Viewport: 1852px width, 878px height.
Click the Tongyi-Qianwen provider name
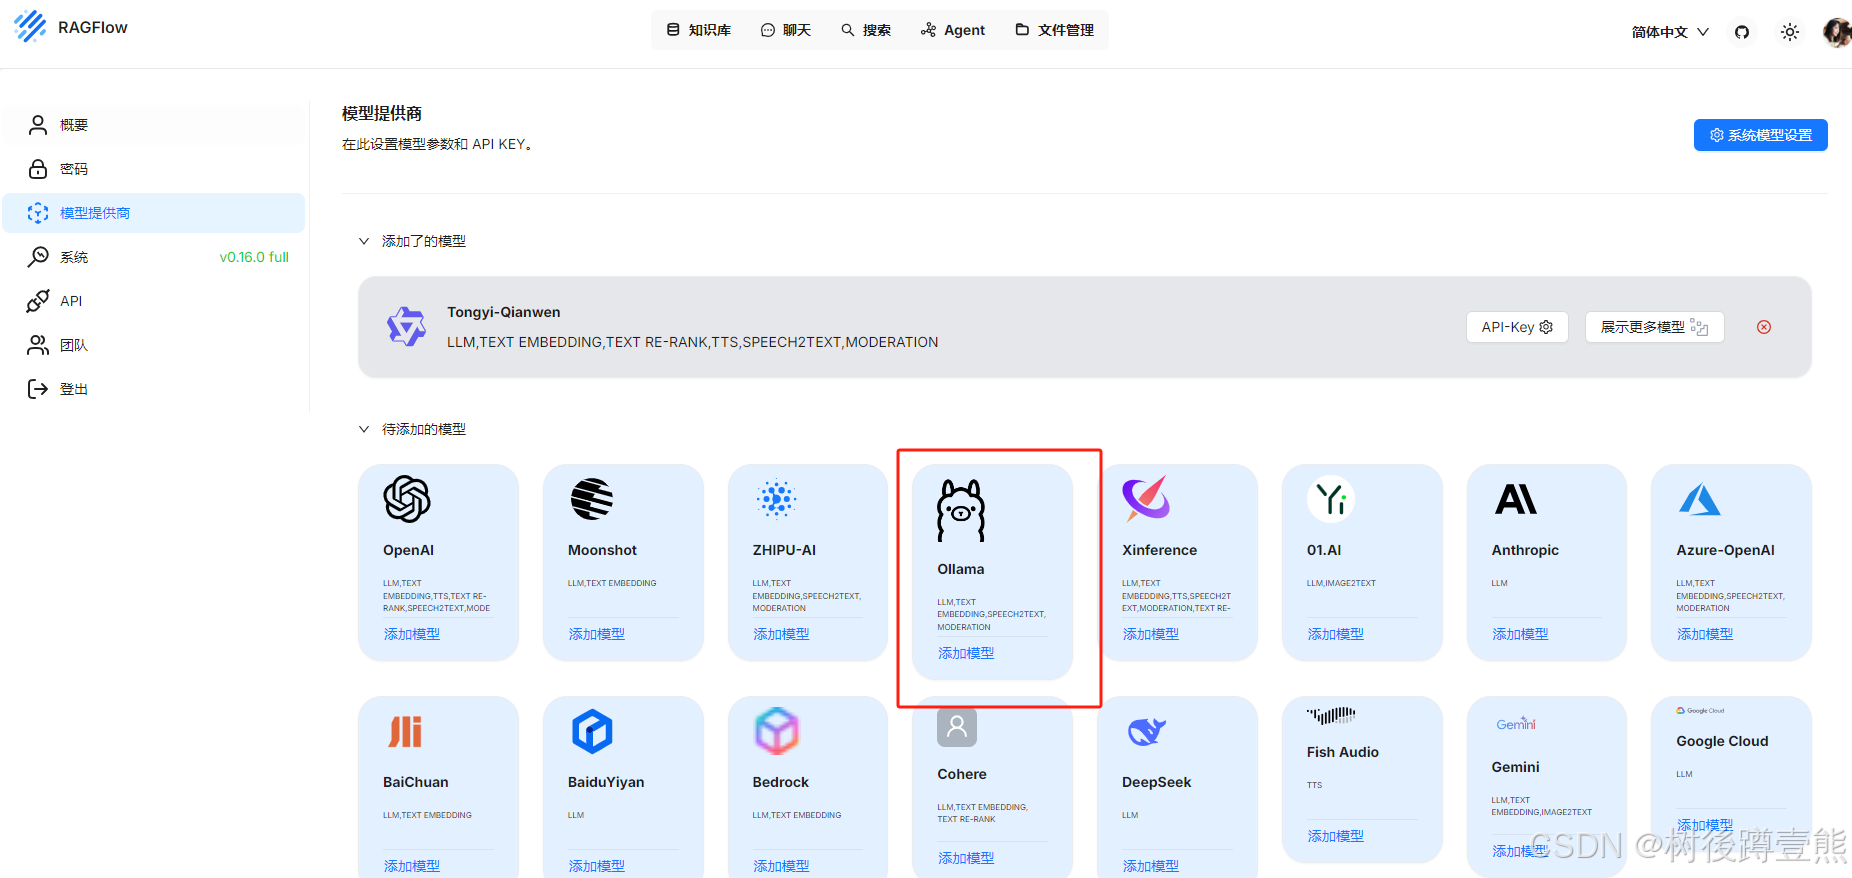[x=504, y=312]
